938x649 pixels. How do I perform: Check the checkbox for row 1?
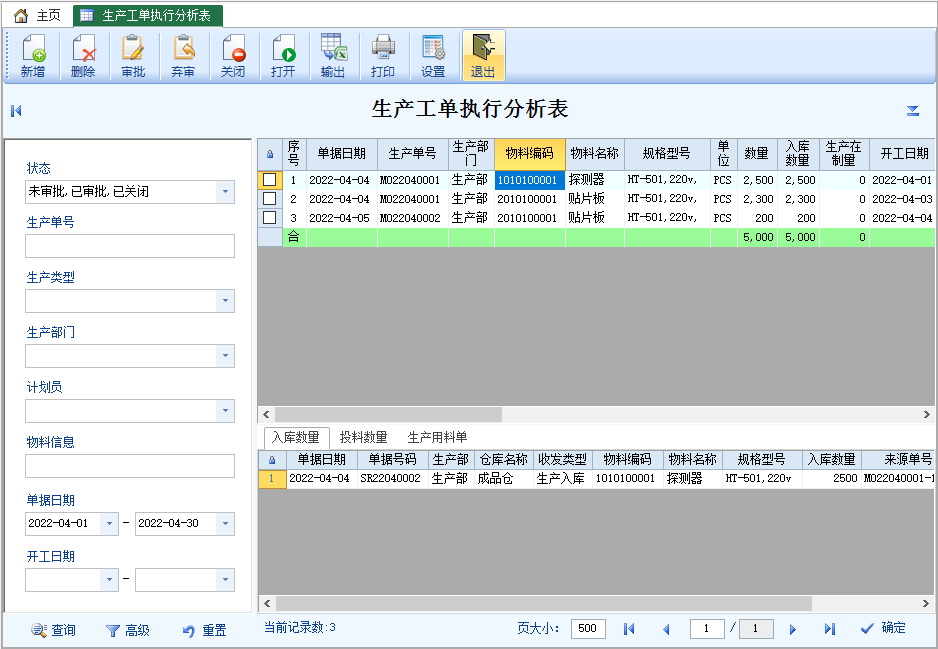[270, 179]
